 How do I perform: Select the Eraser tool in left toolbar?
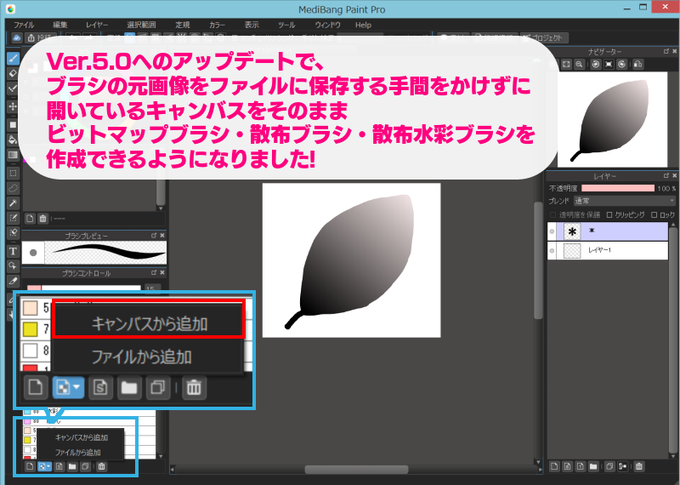tap(13, 73)
